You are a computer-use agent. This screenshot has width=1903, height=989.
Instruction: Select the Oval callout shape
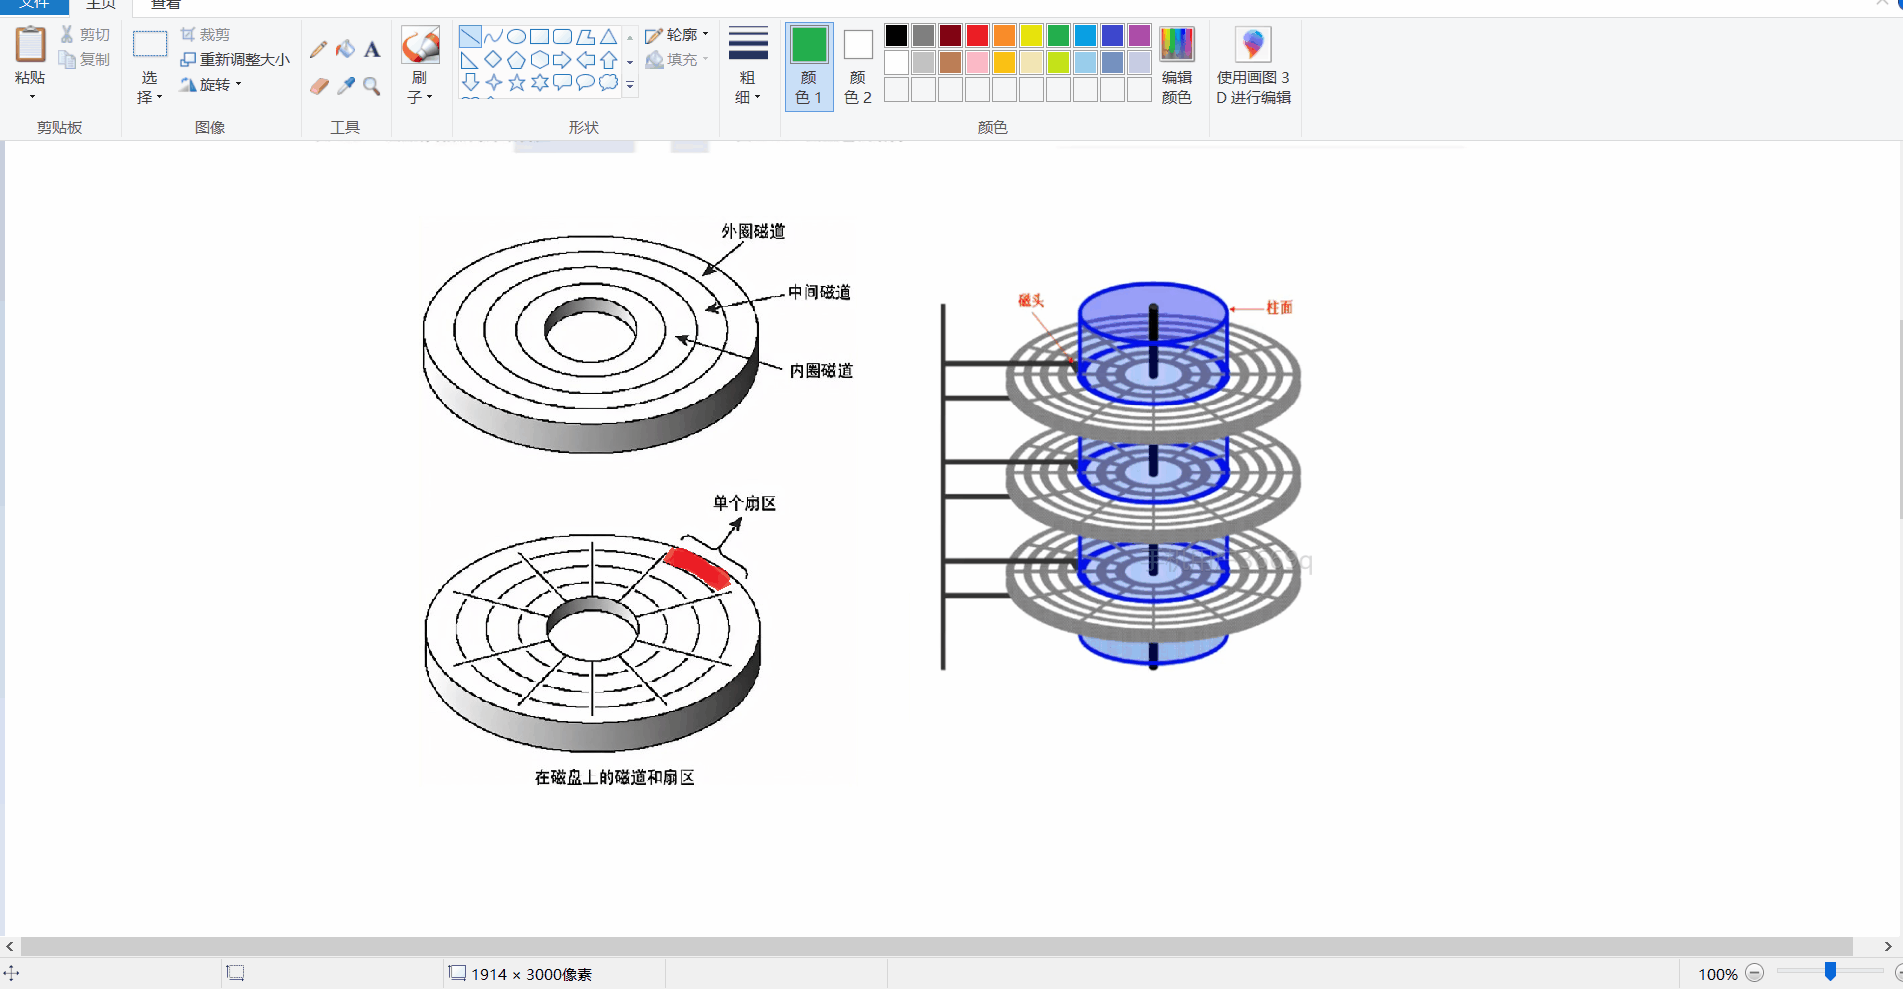pyautogui.click(x=585, y=83)
